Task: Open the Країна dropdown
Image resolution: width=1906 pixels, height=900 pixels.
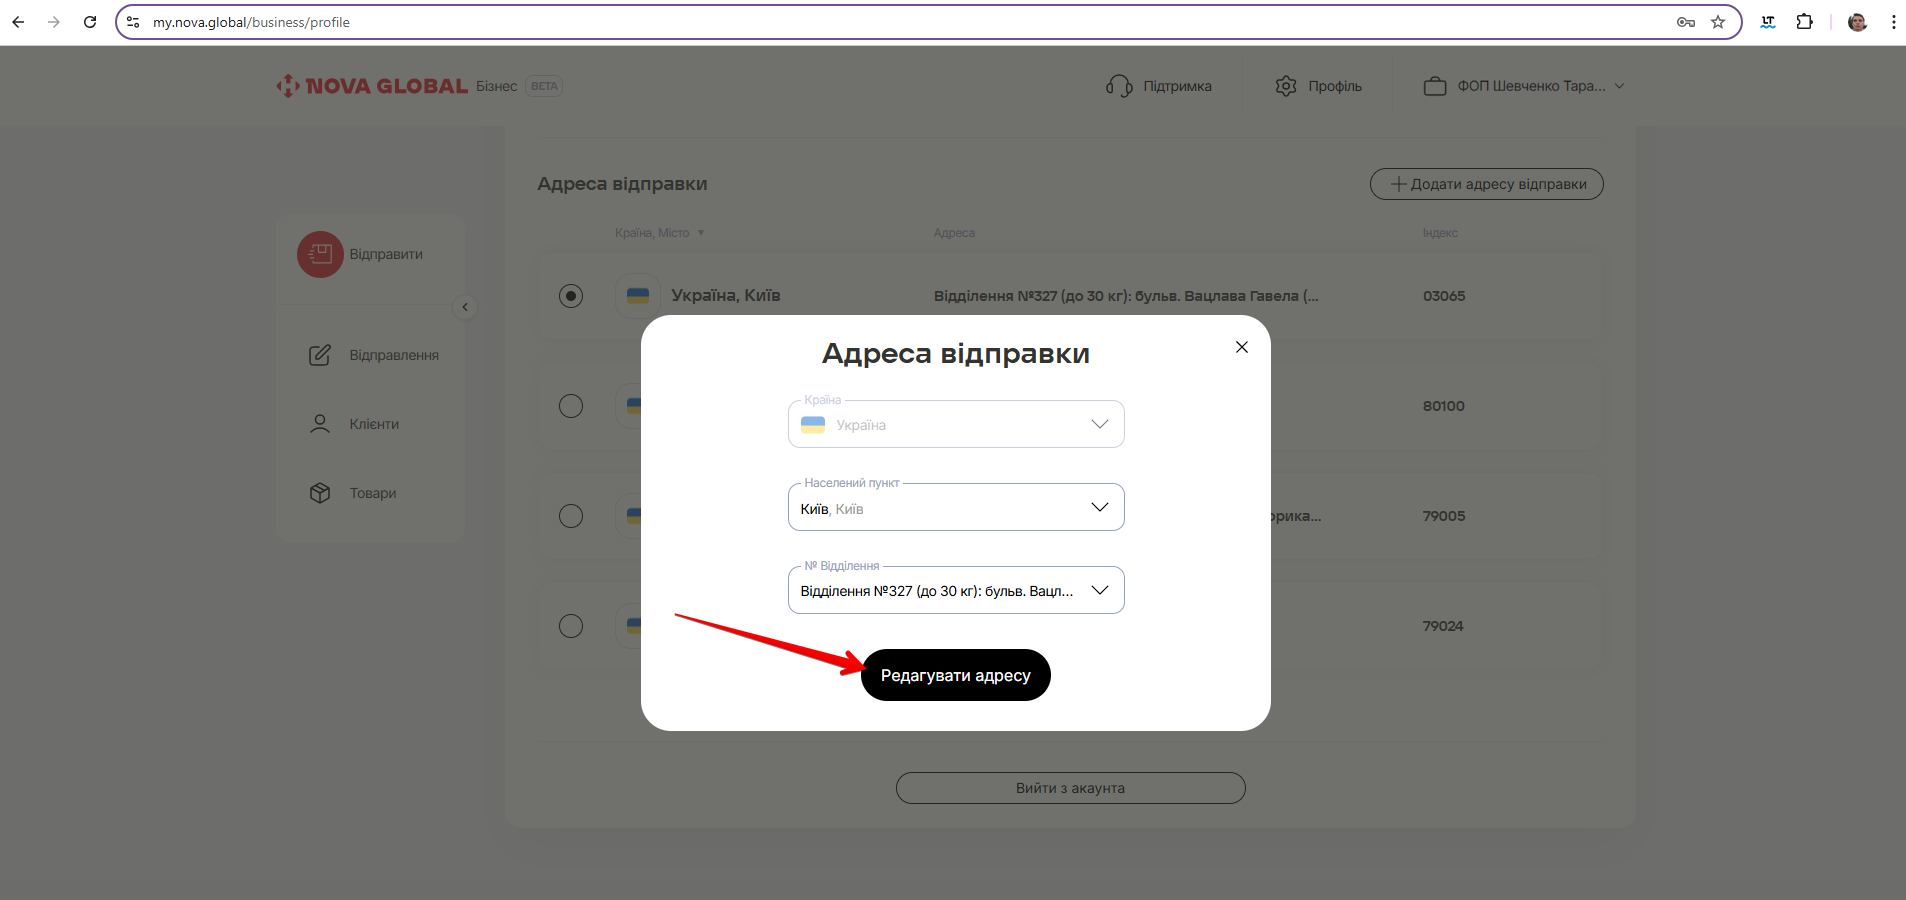Action: [955, 424]
